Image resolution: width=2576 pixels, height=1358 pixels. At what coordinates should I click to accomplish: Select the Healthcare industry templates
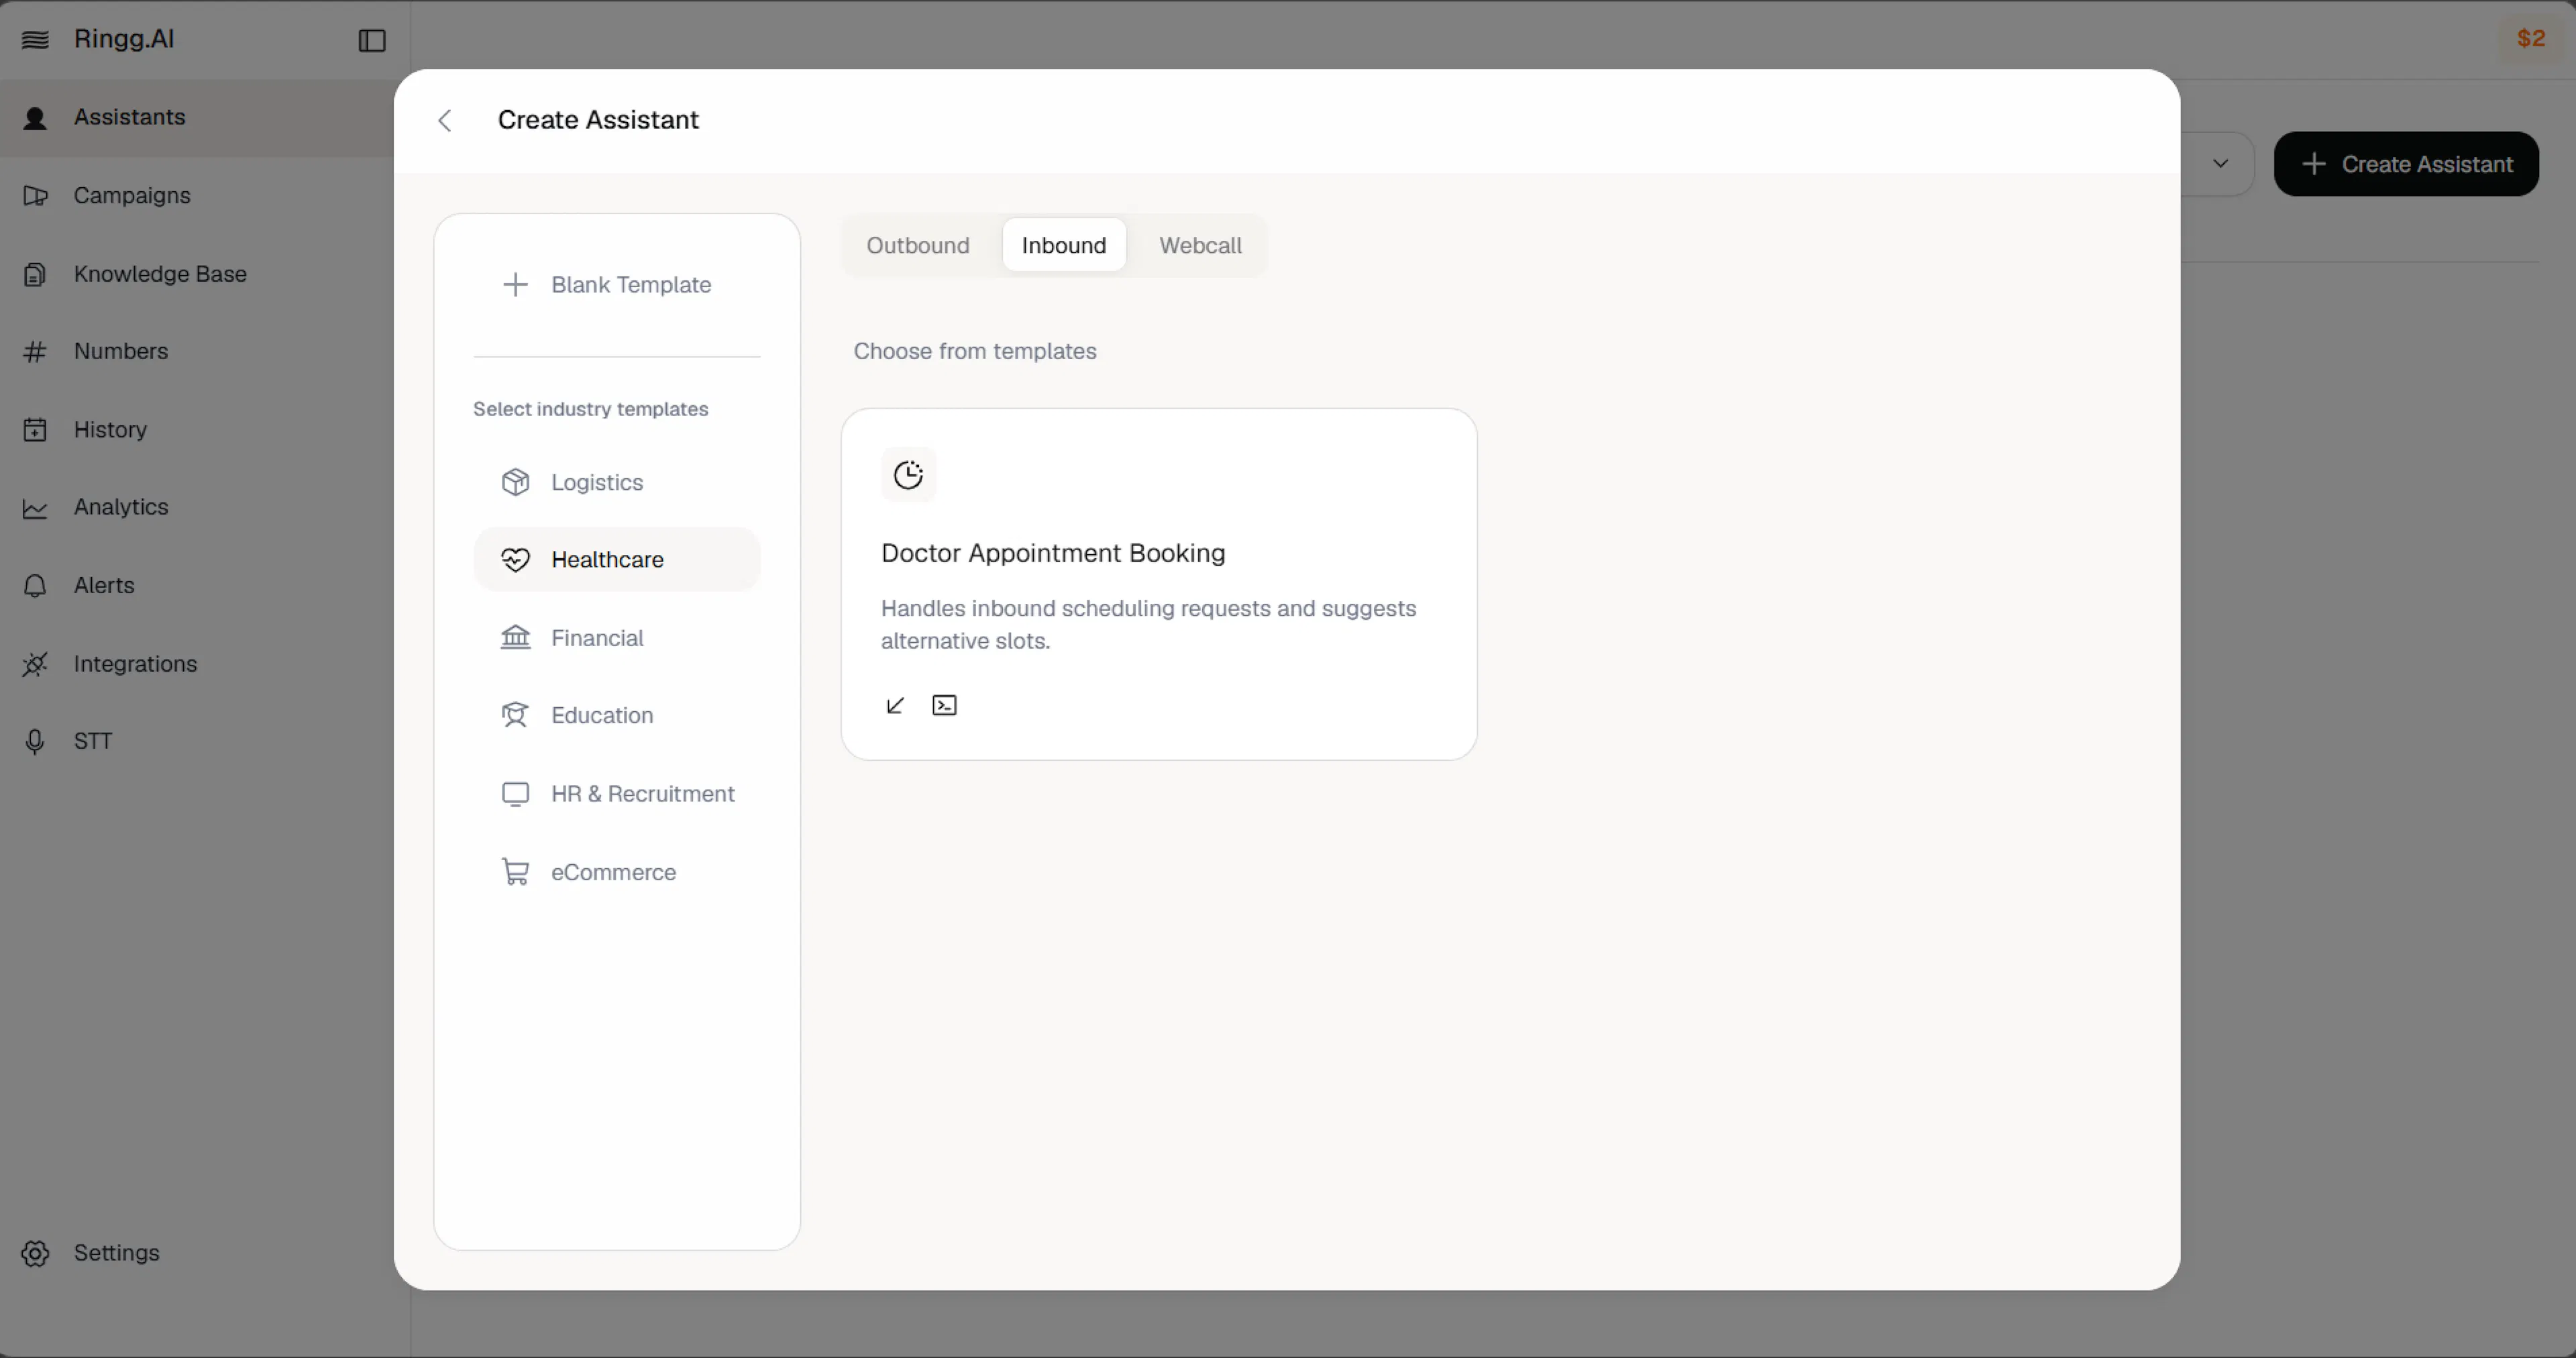(x=617, y=560)
